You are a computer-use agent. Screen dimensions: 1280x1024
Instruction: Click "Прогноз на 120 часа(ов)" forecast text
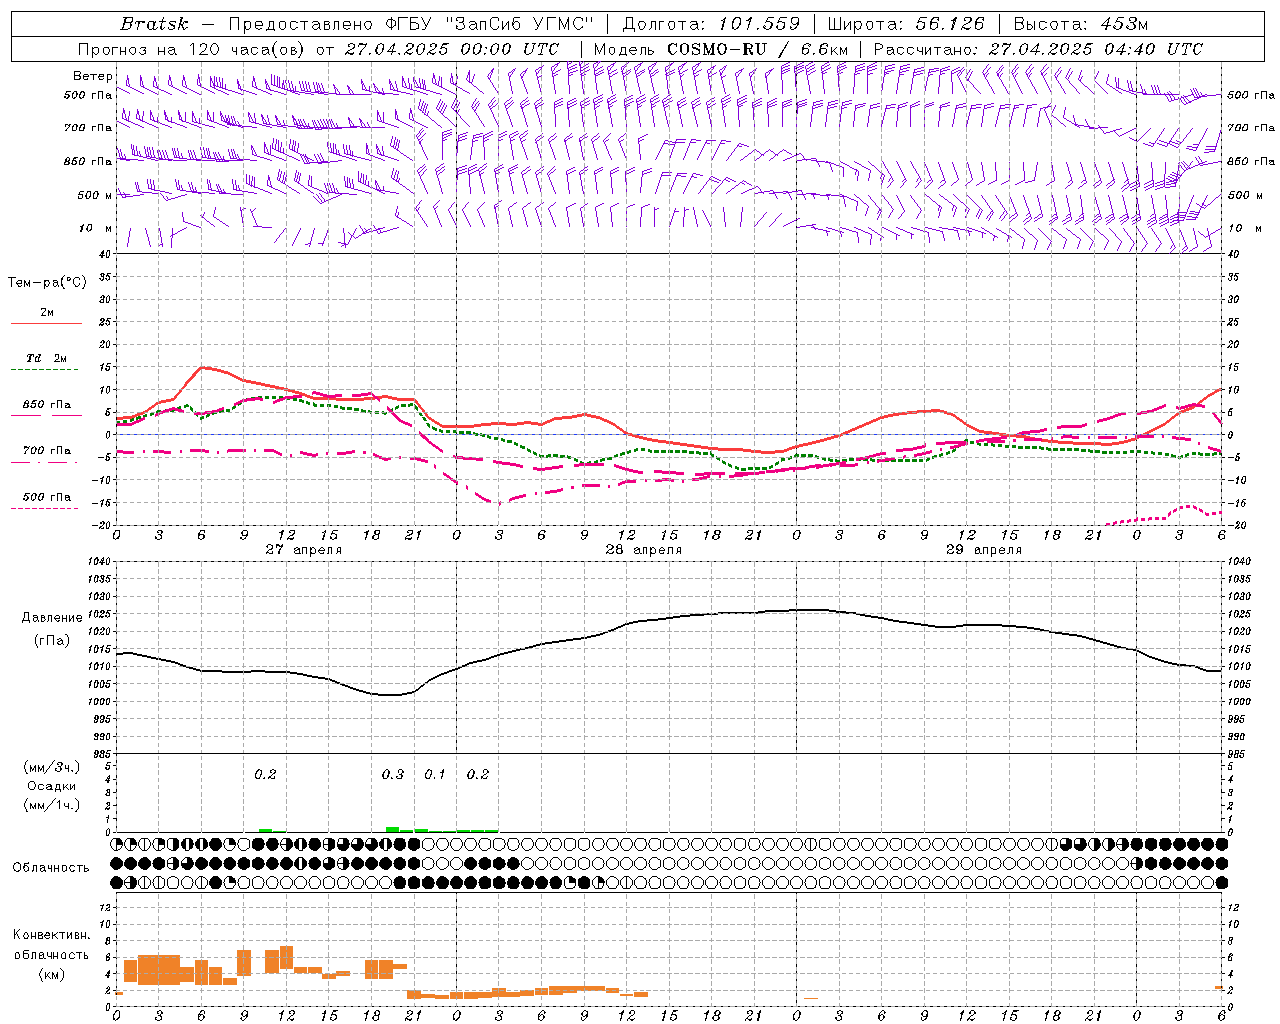point(192,49)
